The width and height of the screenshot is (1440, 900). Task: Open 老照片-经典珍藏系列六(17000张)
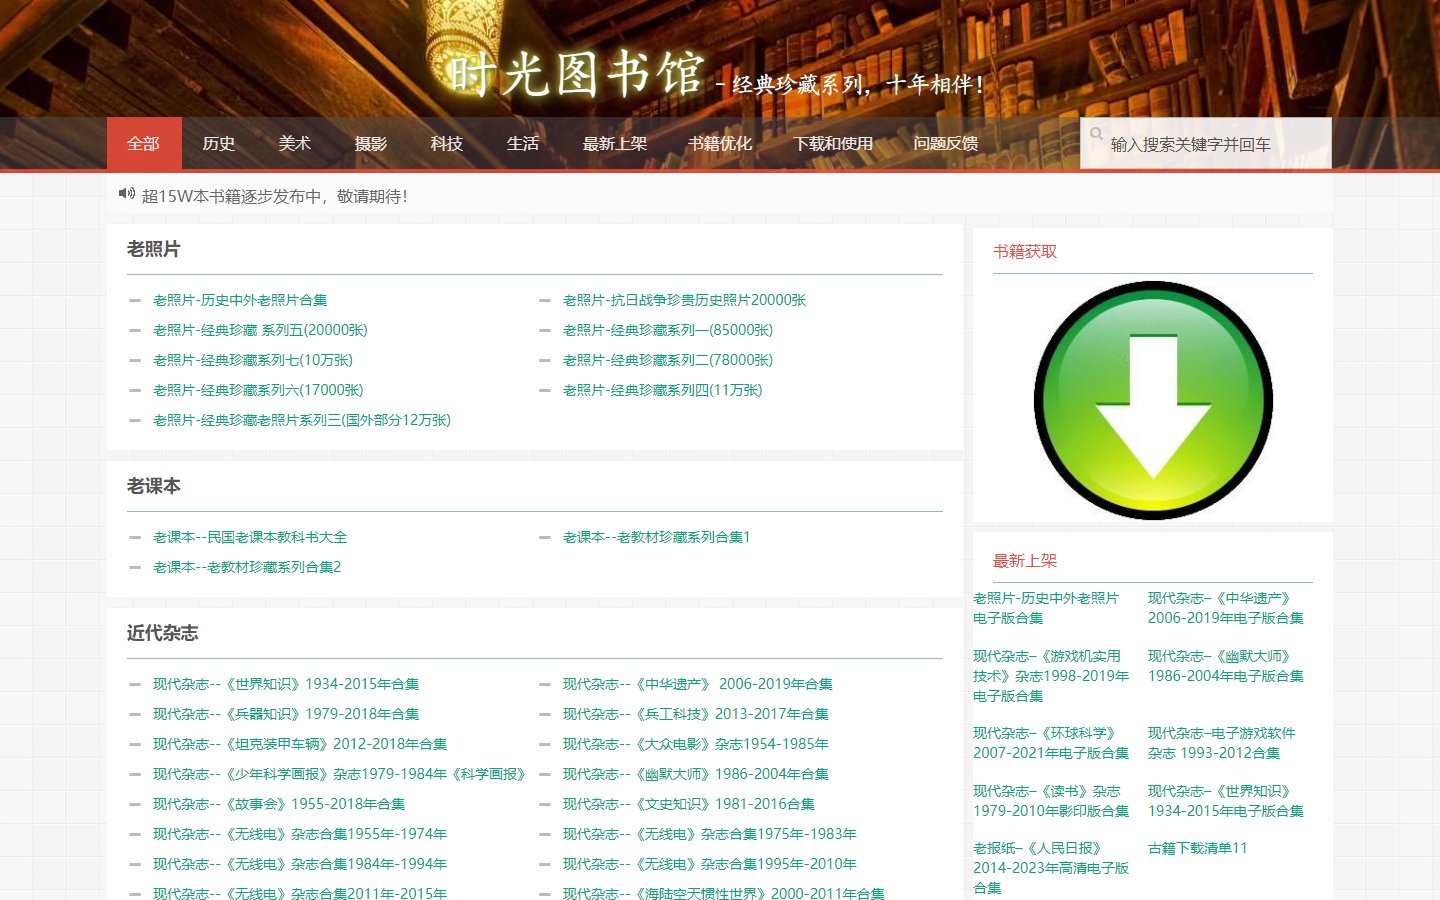(x=258, y=390)
